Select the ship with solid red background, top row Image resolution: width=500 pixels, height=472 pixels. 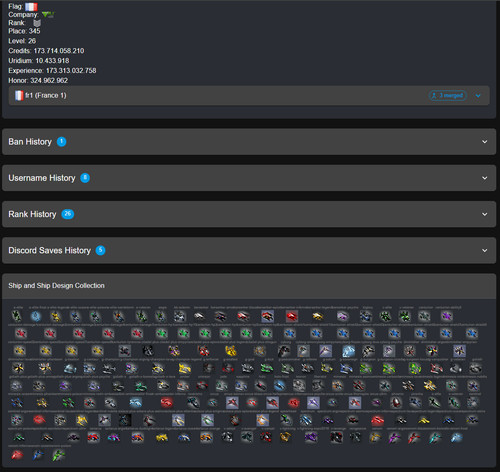click(x=292, y=316)
